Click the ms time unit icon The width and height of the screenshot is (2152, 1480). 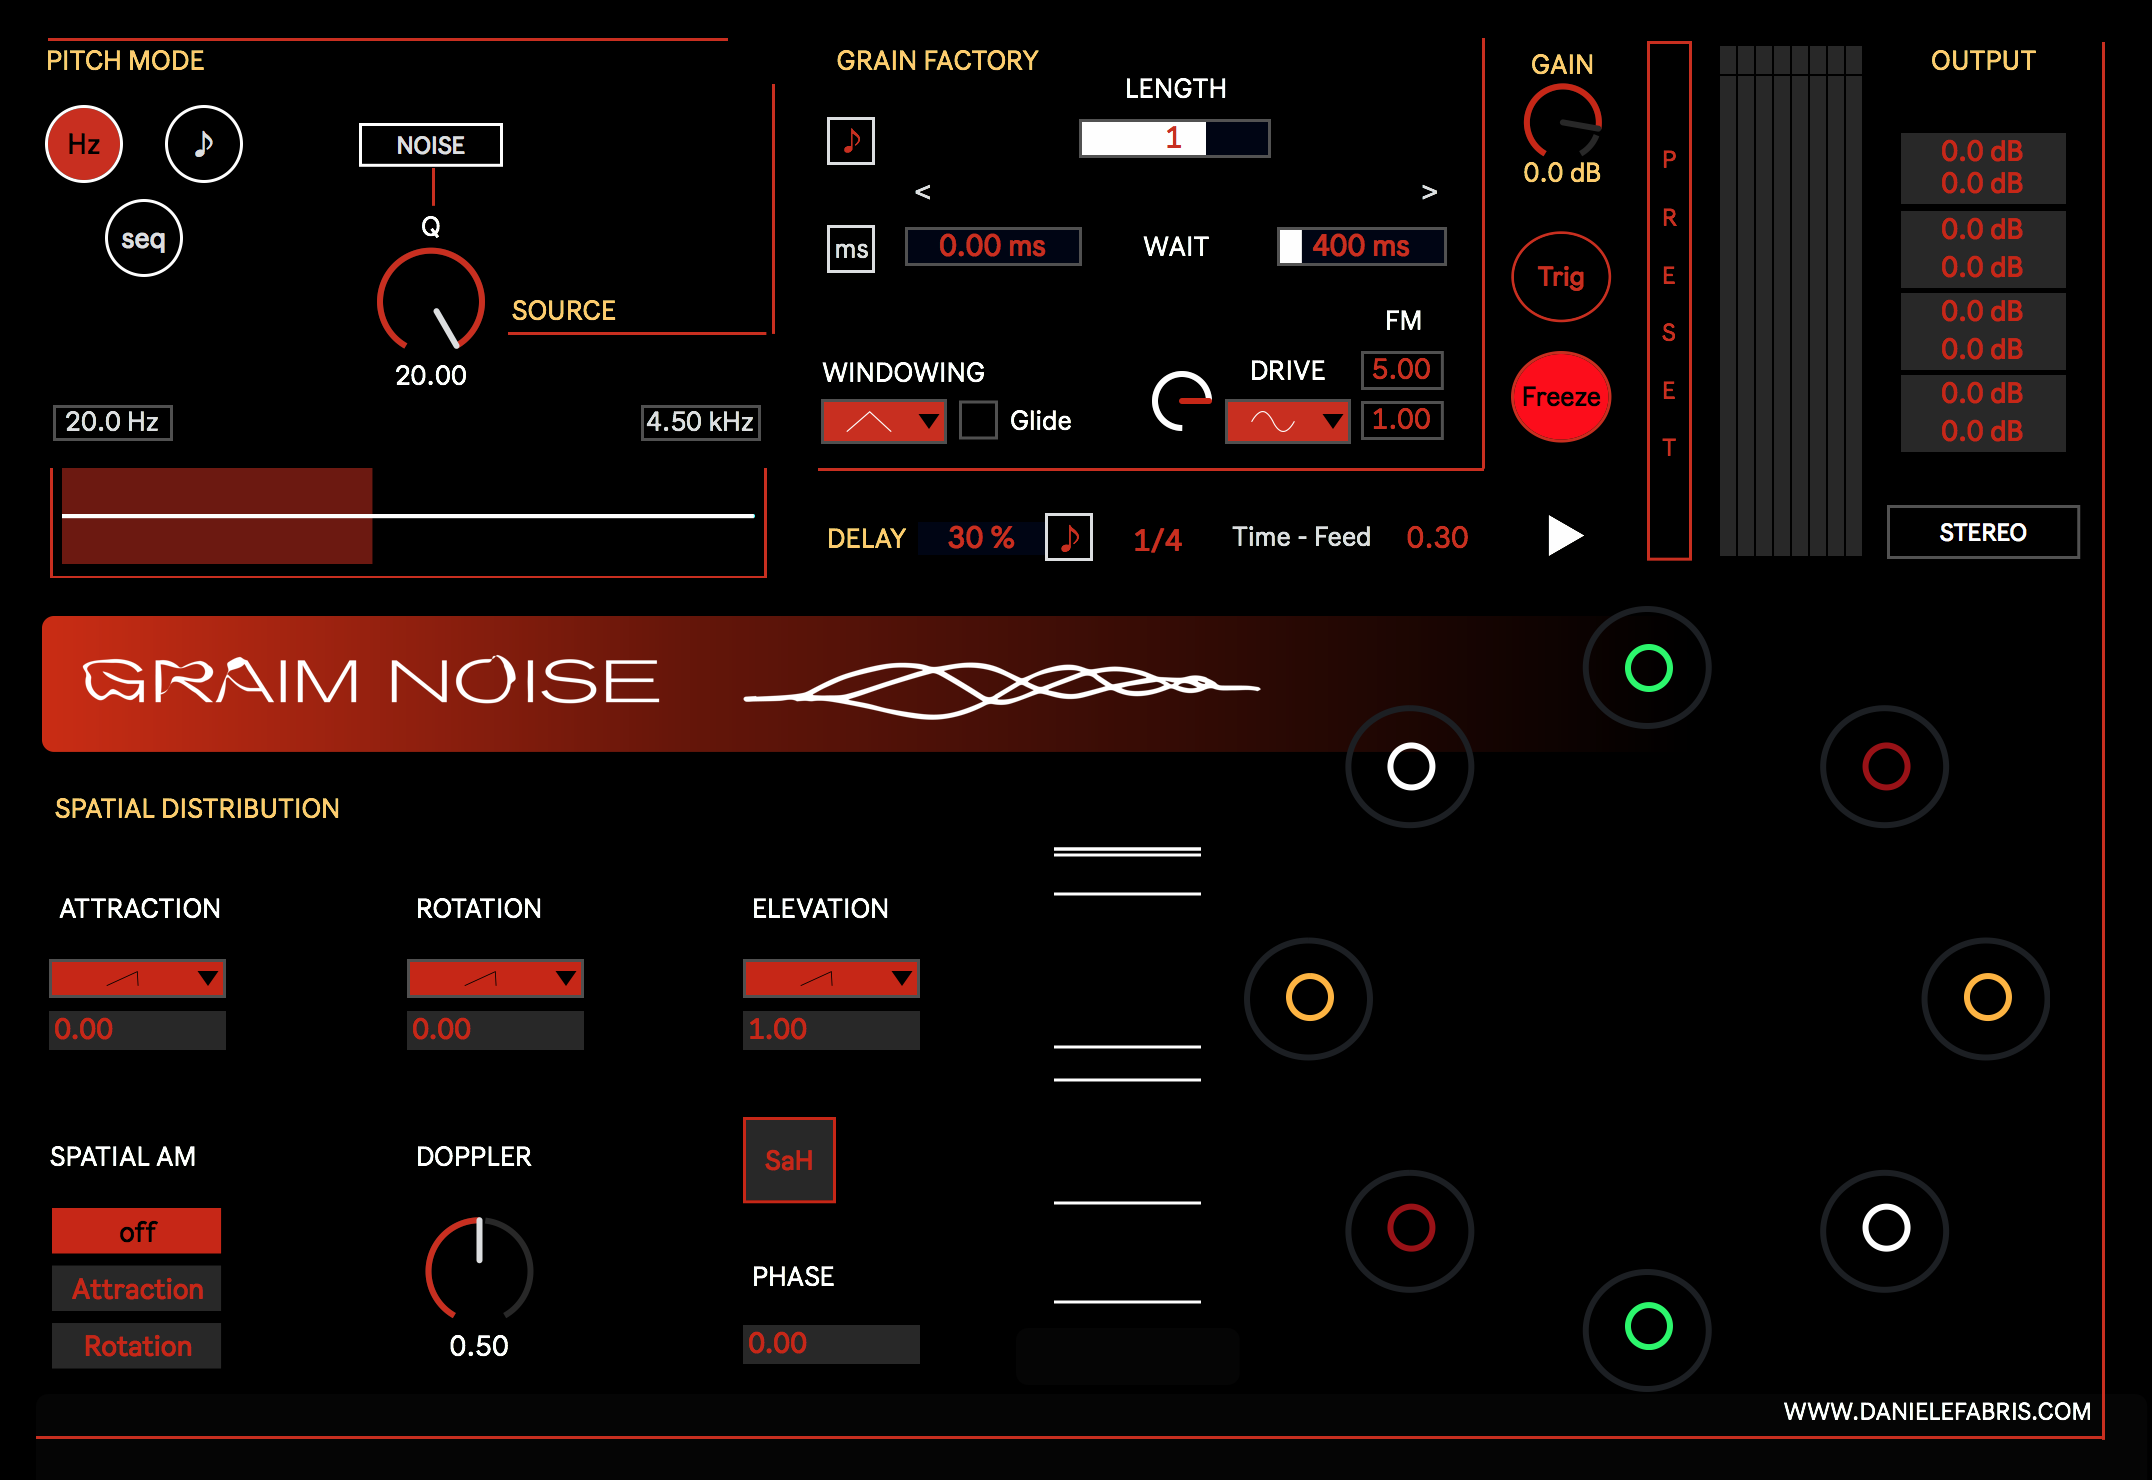850,249
